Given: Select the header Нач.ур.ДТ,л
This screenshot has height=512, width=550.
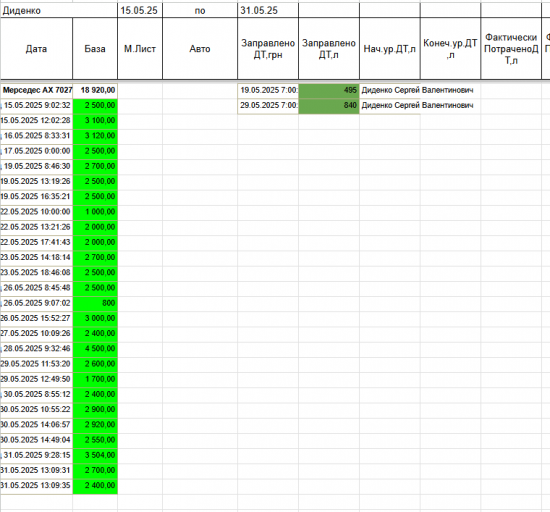Looking at the screenshot, I should [x=390, y=49].
